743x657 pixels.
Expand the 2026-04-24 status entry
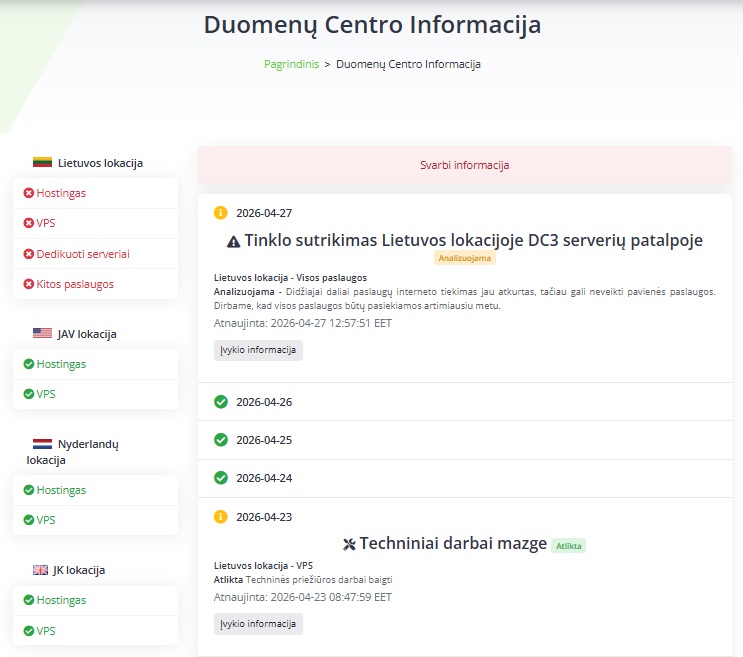click(x=264, y=478)
